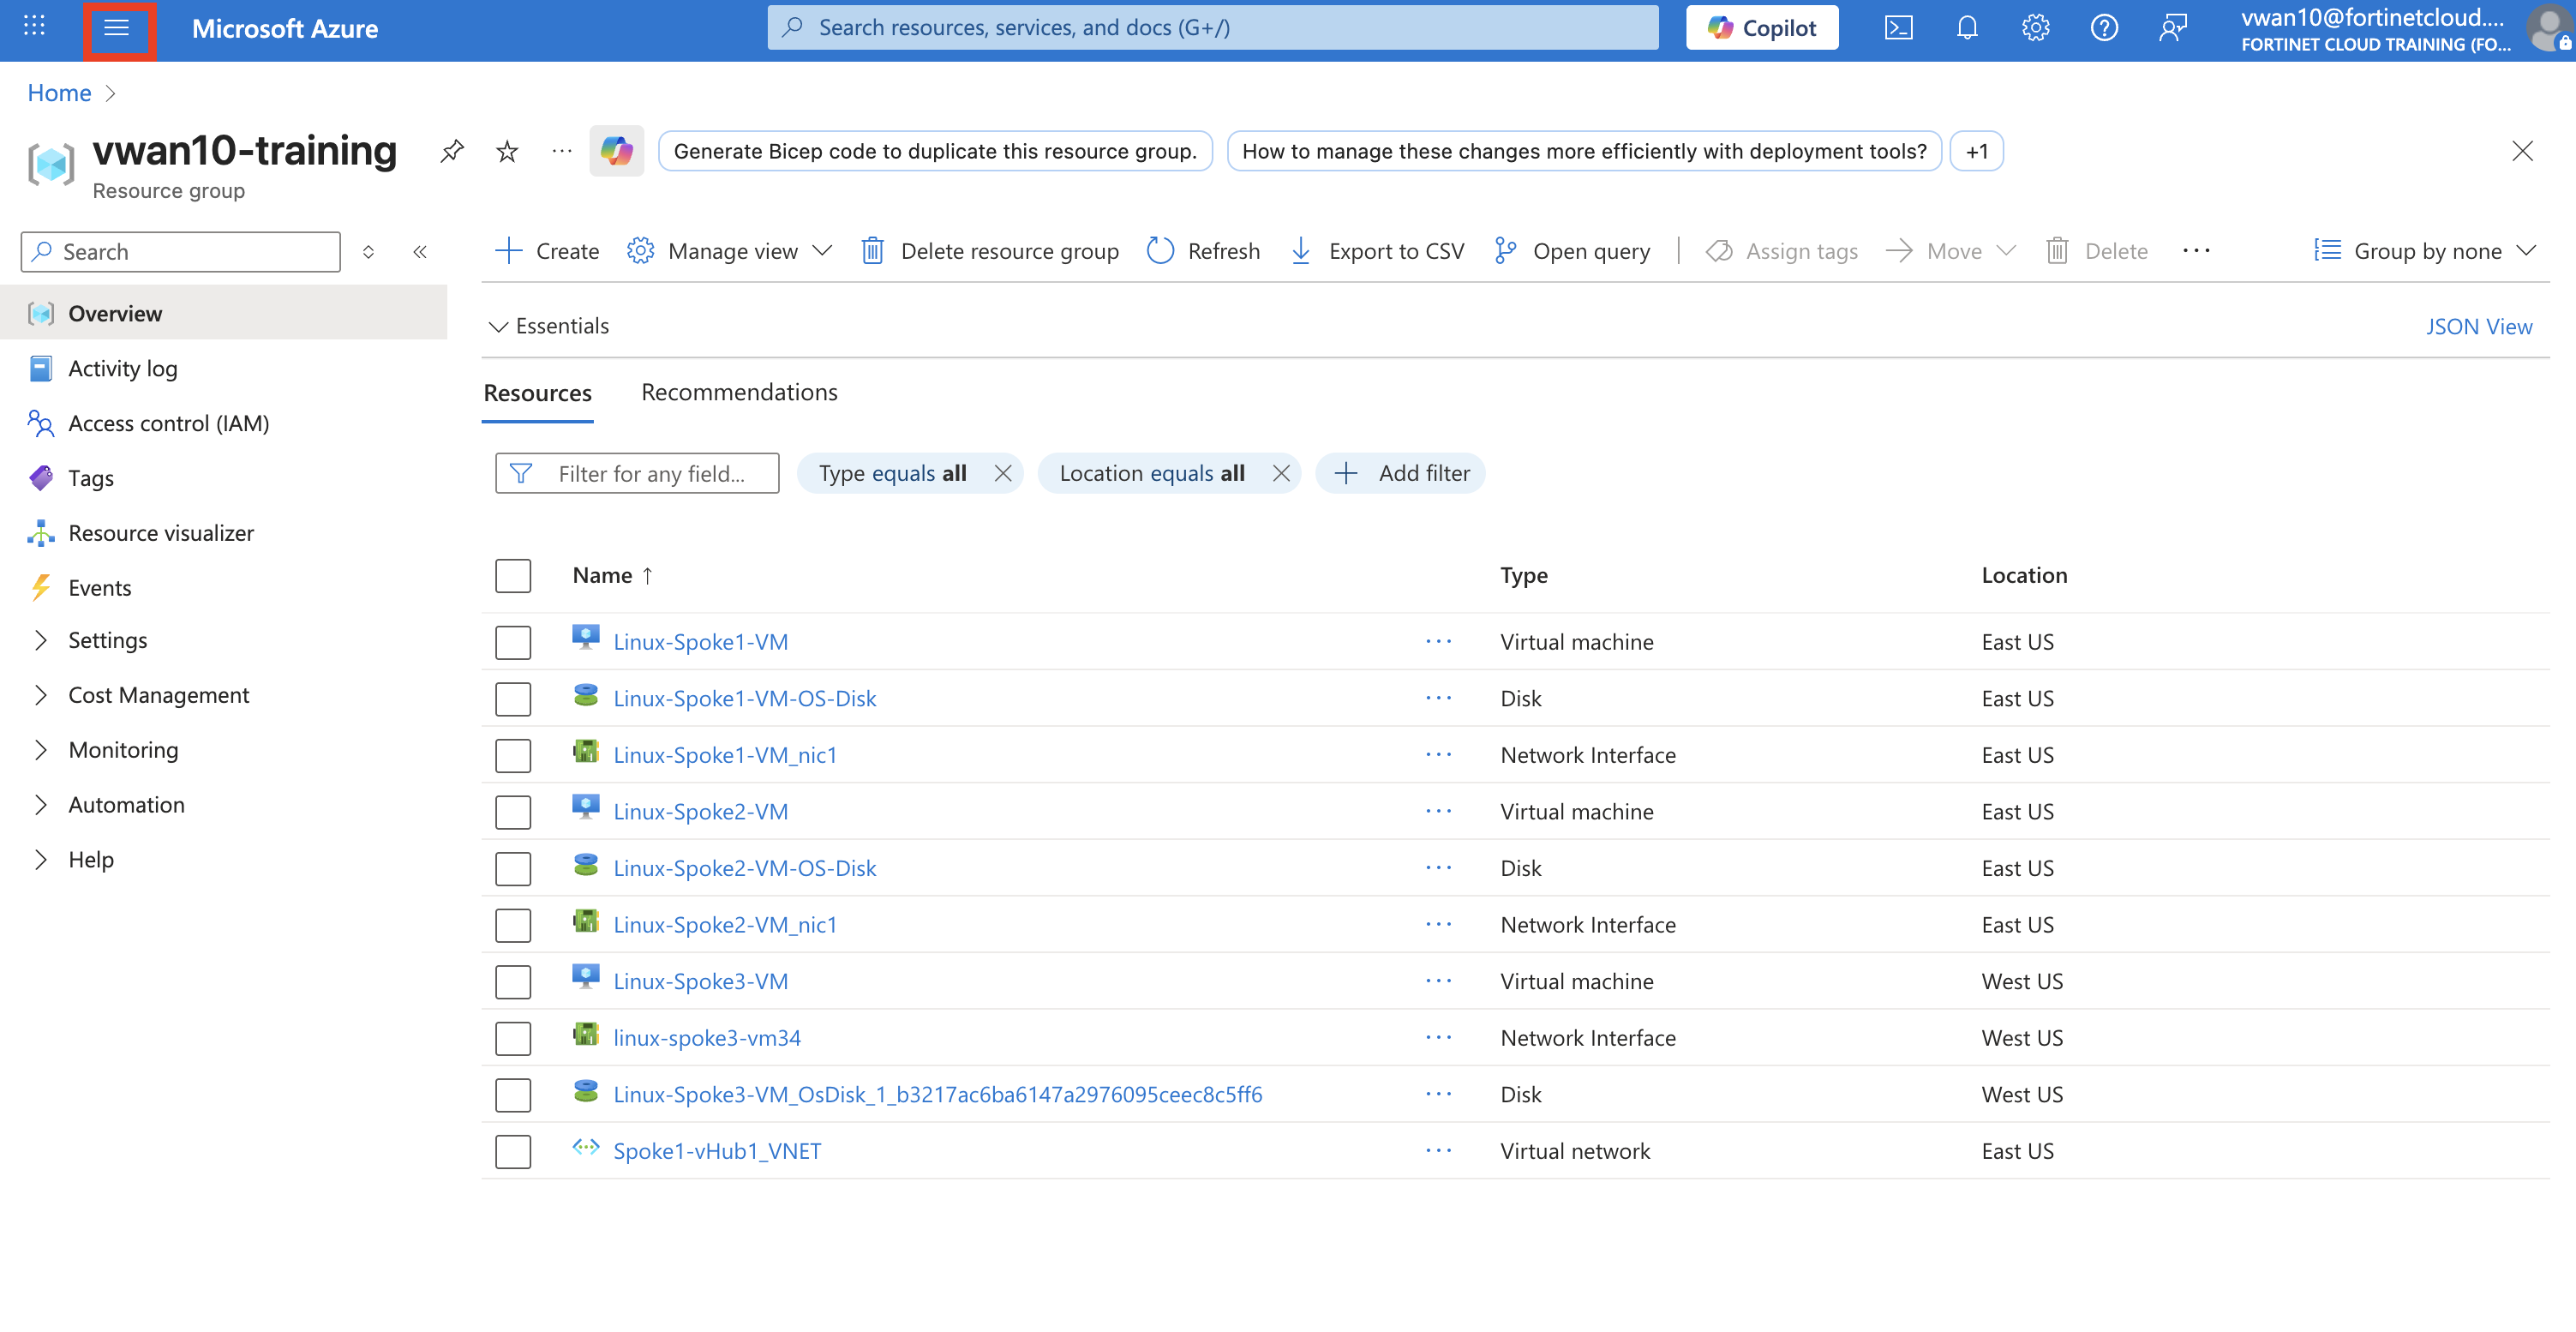Open the Group by none dropdown
This screenshot has height=1332, width=2576.
2424,251
